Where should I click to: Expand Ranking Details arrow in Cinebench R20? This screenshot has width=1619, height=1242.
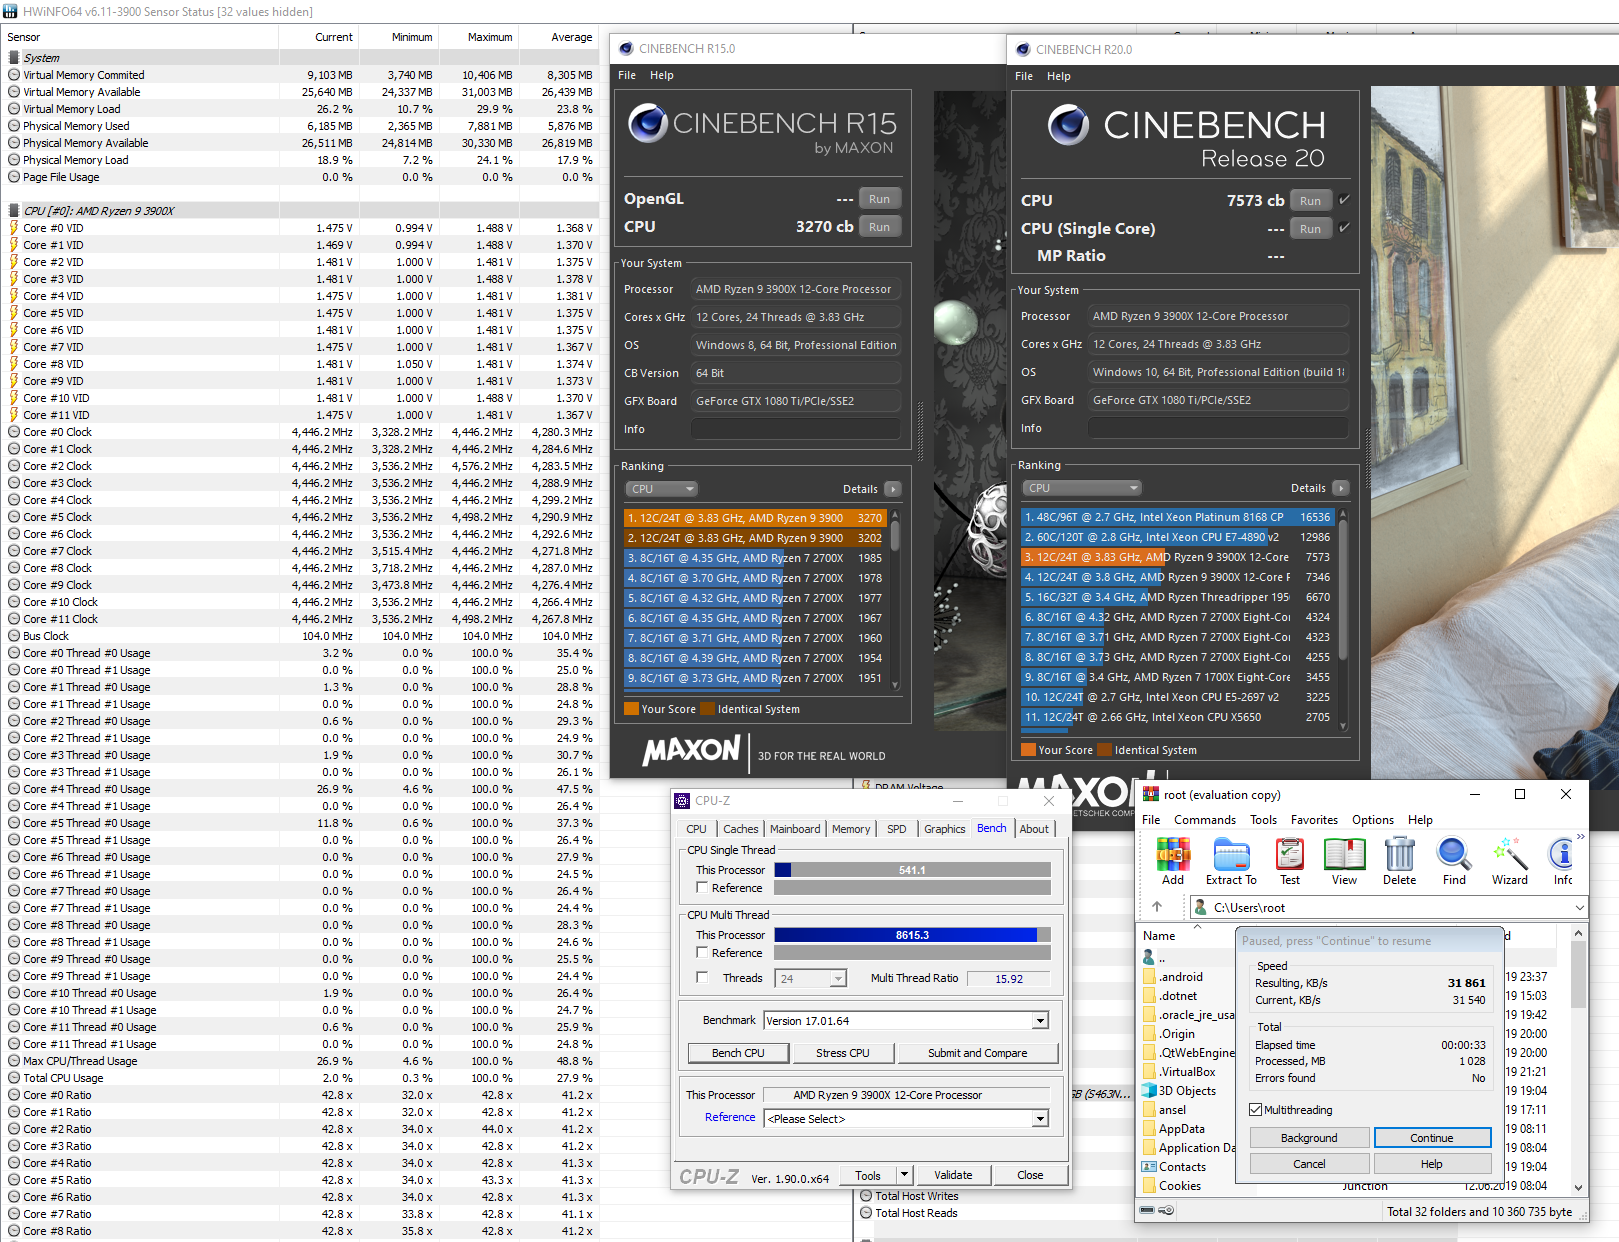click(x=1341, y=488)
